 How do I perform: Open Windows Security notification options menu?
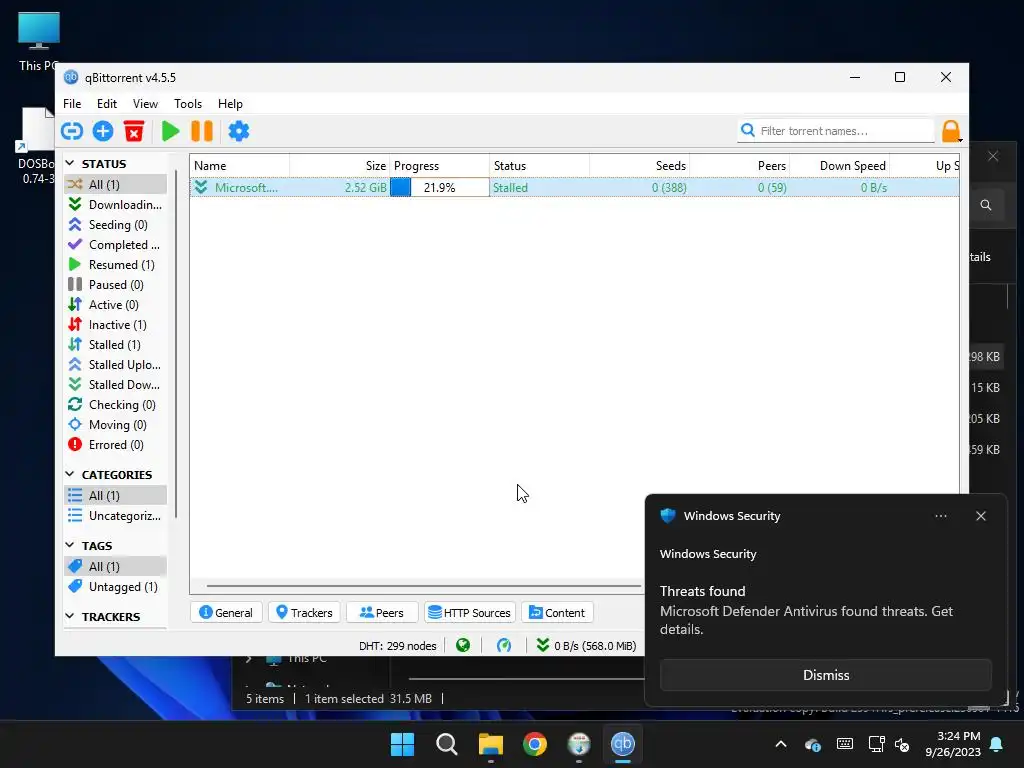pos(940,516)
